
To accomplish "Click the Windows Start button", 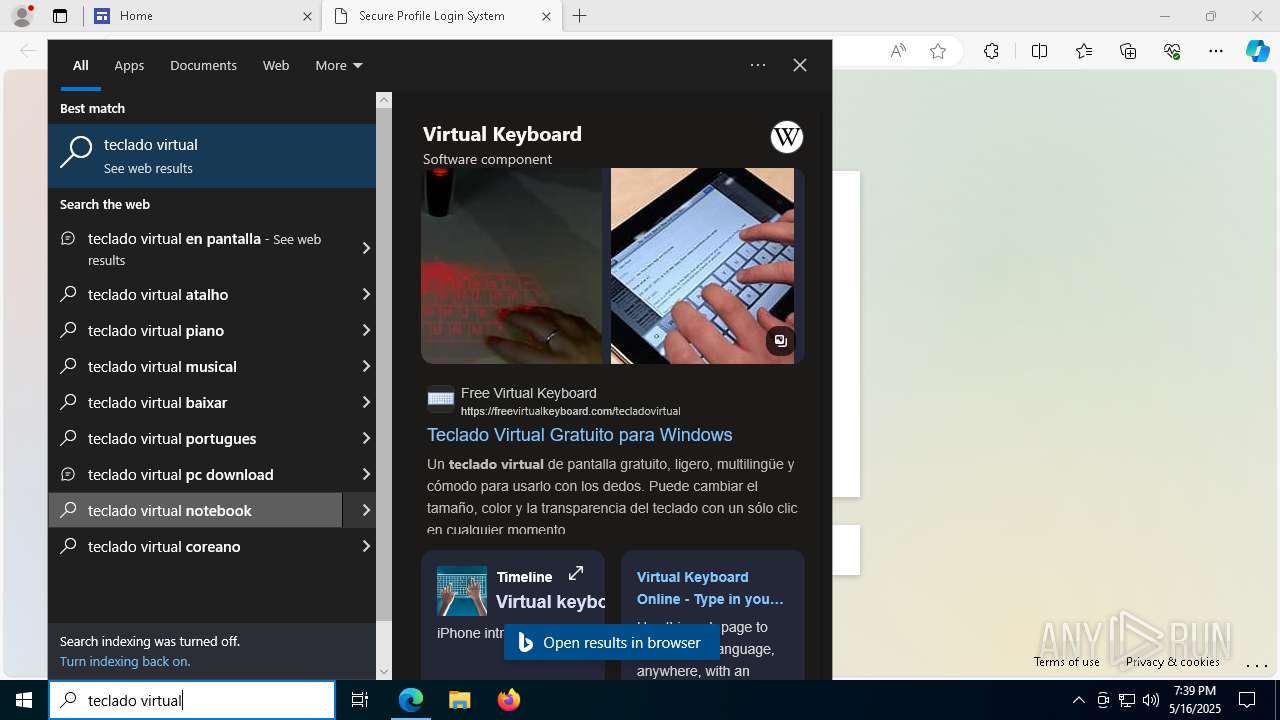I will click(24, 700).
